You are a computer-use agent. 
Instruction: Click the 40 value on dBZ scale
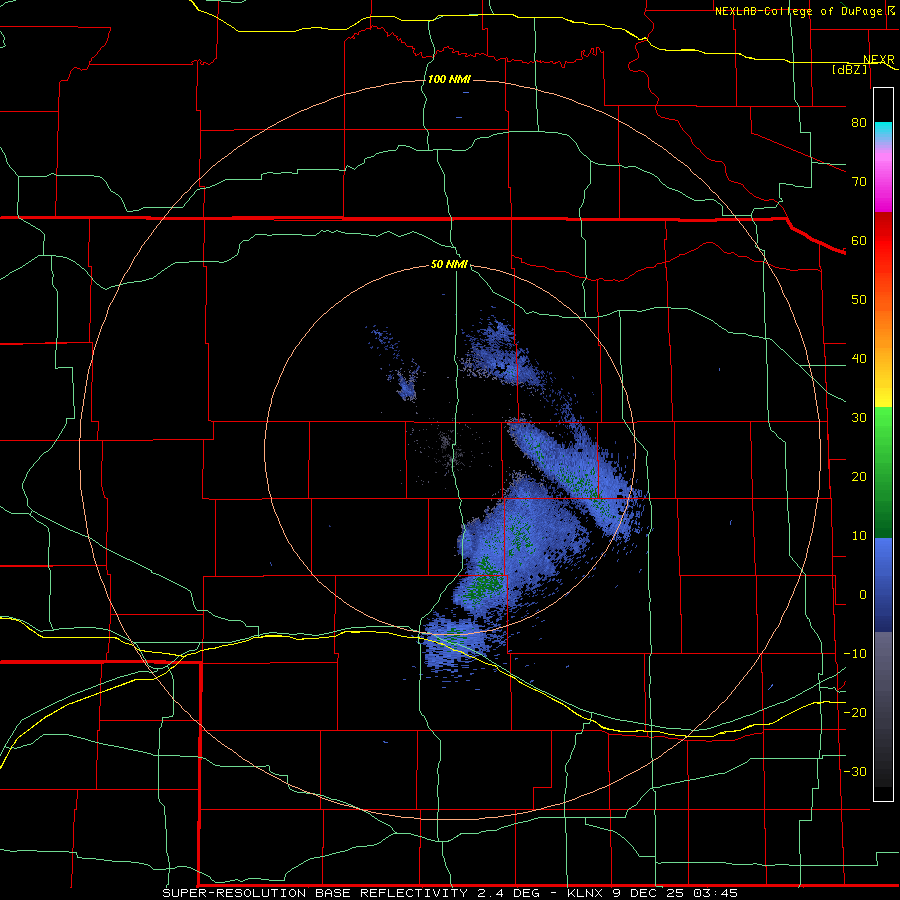pyautogui.click(x=859, y=359)
